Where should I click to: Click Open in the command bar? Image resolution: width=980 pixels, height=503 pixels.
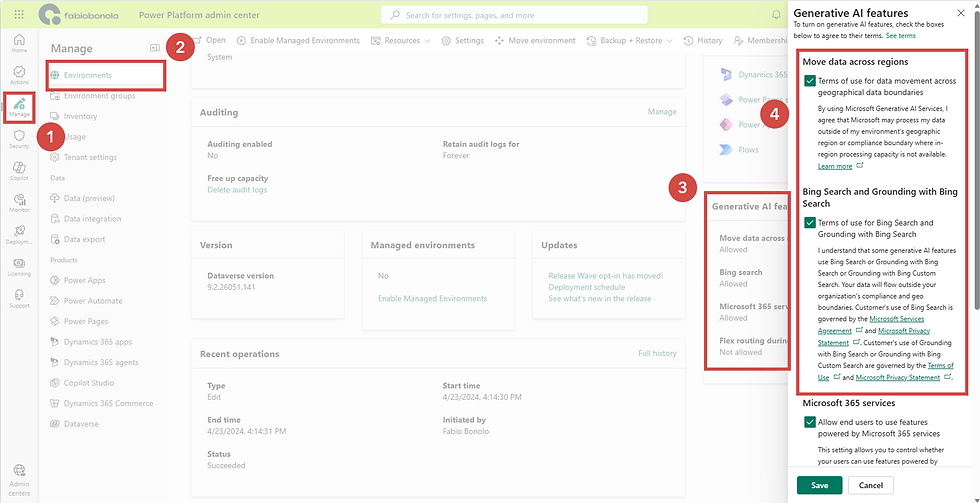209,40
